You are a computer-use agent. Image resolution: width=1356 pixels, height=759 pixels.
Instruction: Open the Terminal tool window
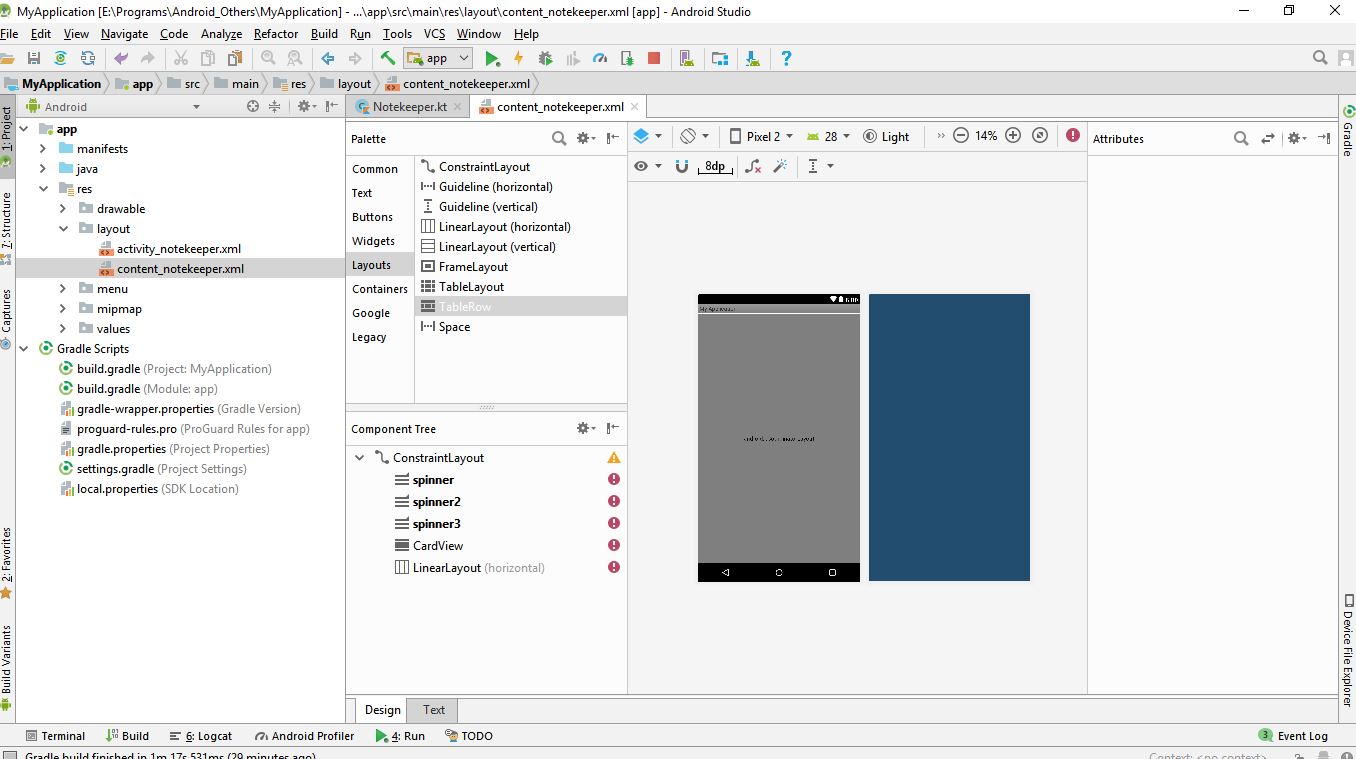pyautogui.click(x=55, y=735)
